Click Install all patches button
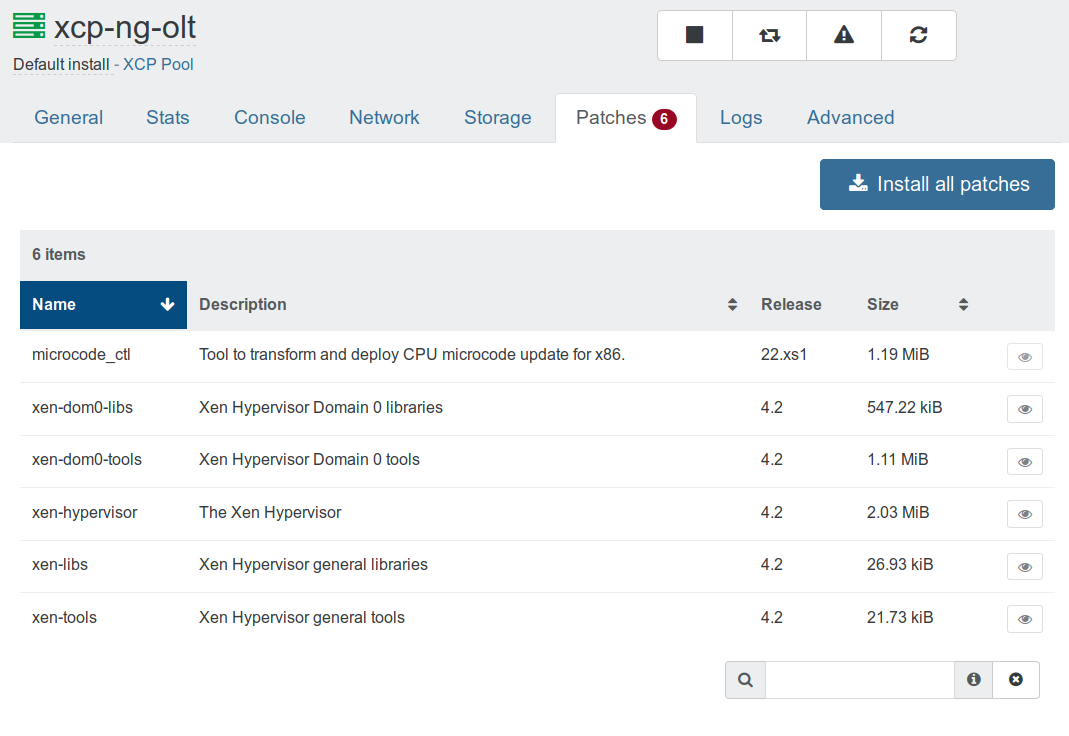1069x736 pixels. [x=937, y=185]
